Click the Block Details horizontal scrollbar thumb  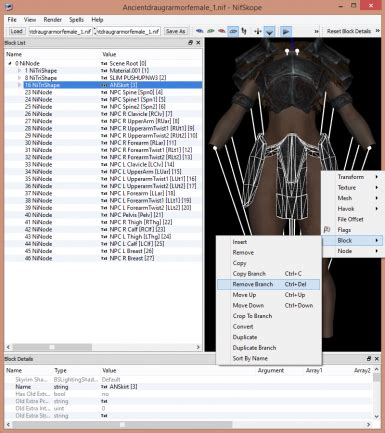click(122, 424)
